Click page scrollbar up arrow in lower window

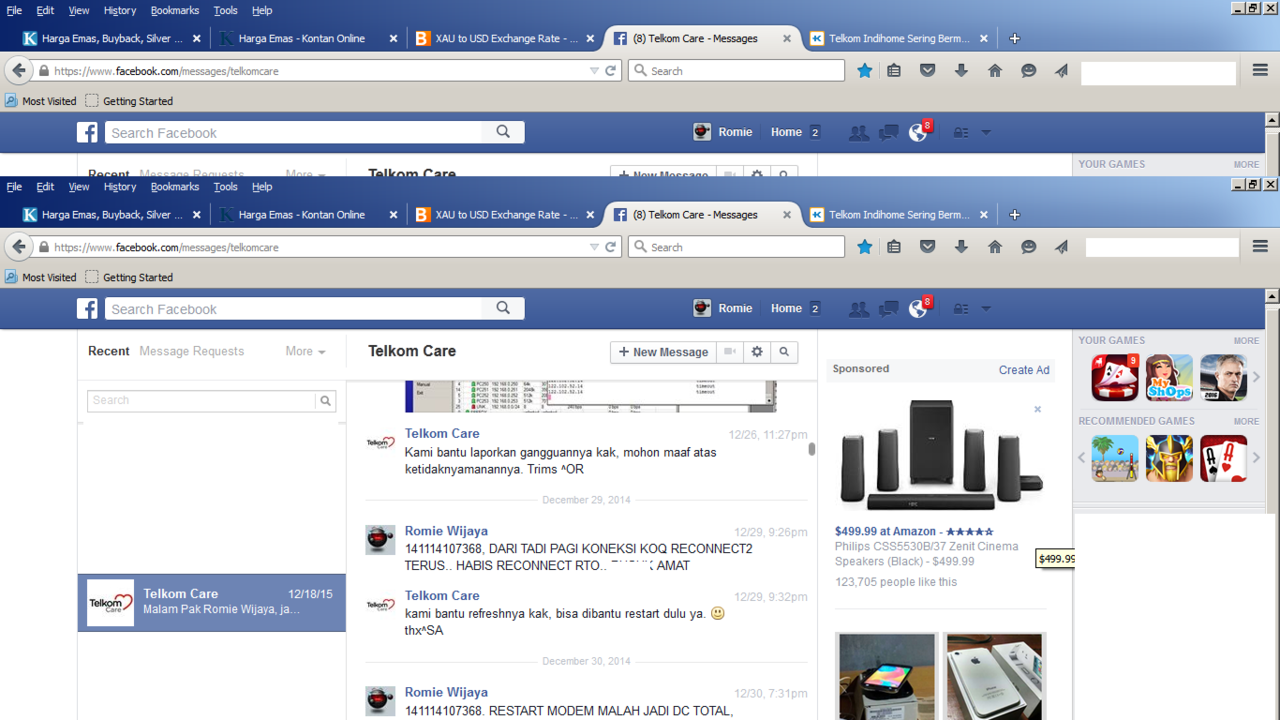click(x=1272, y=297)
